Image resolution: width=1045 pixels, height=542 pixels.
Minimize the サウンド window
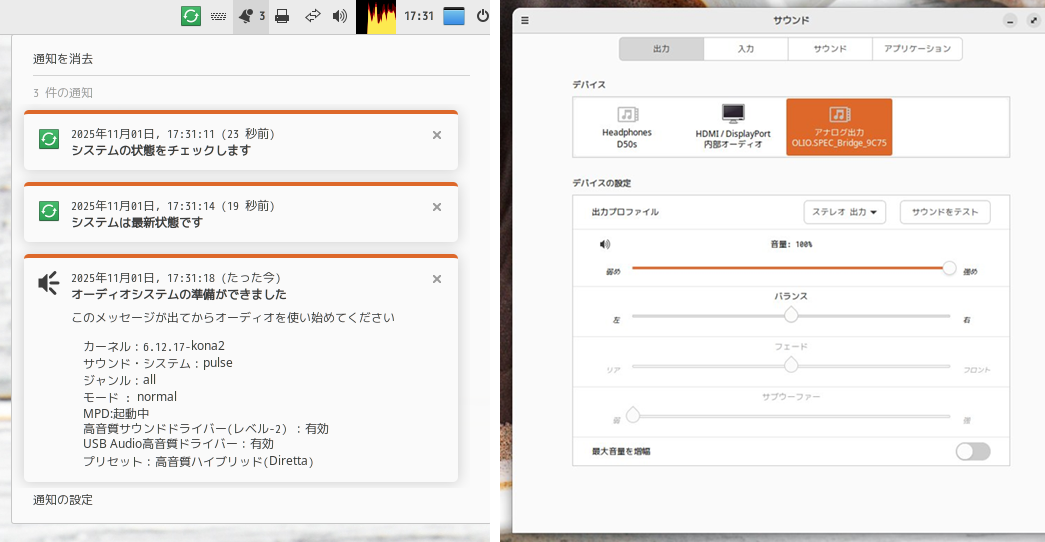(1010, 21)
